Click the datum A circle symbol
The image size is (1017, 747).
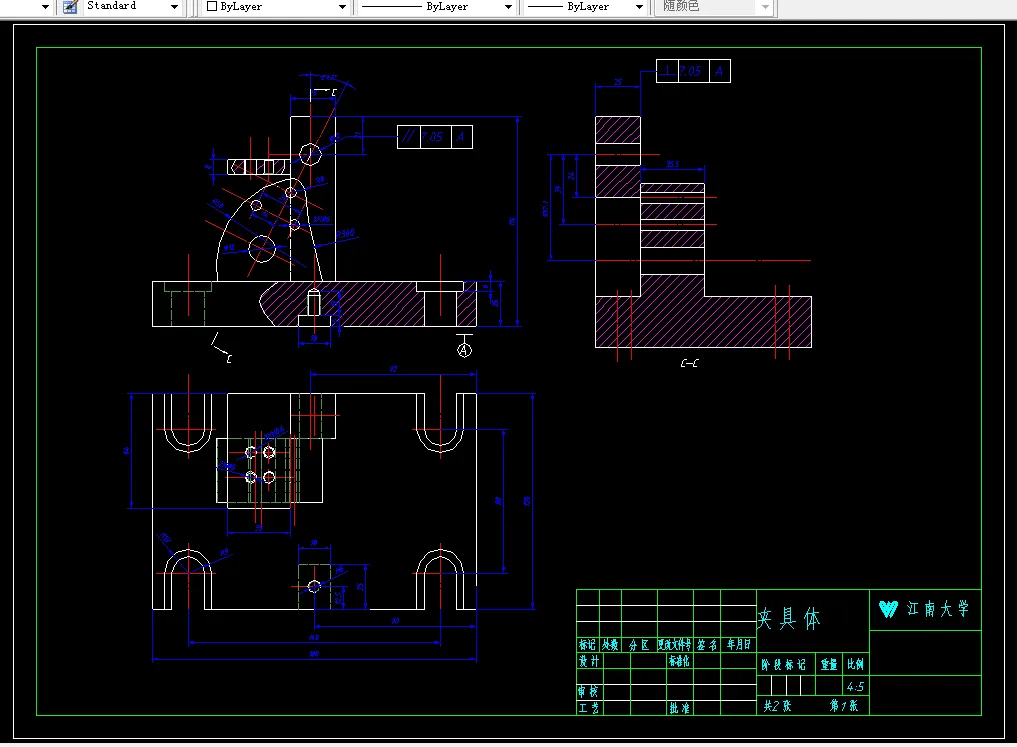[464, 350]
